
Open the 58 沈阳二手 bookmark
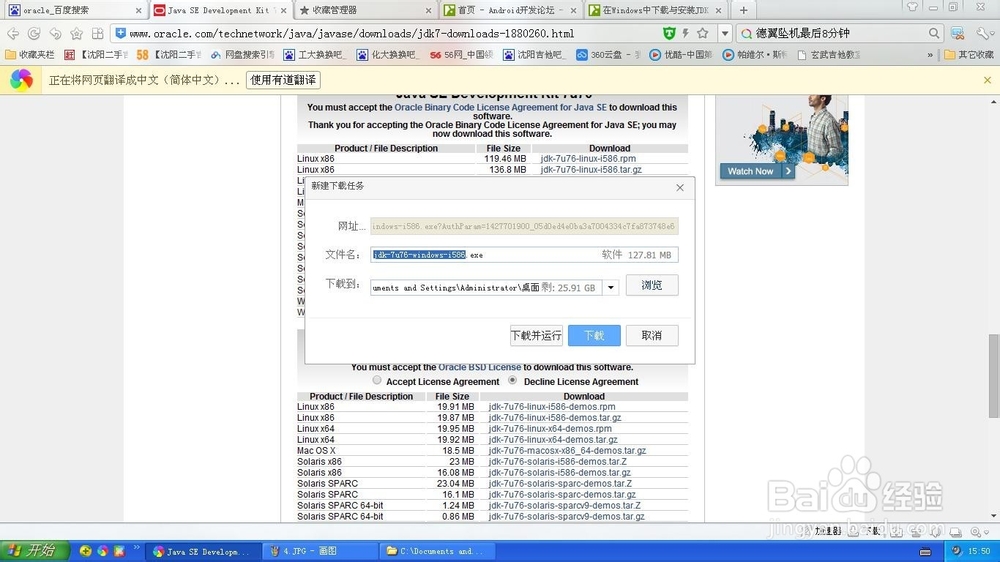[x=168, y=55]
